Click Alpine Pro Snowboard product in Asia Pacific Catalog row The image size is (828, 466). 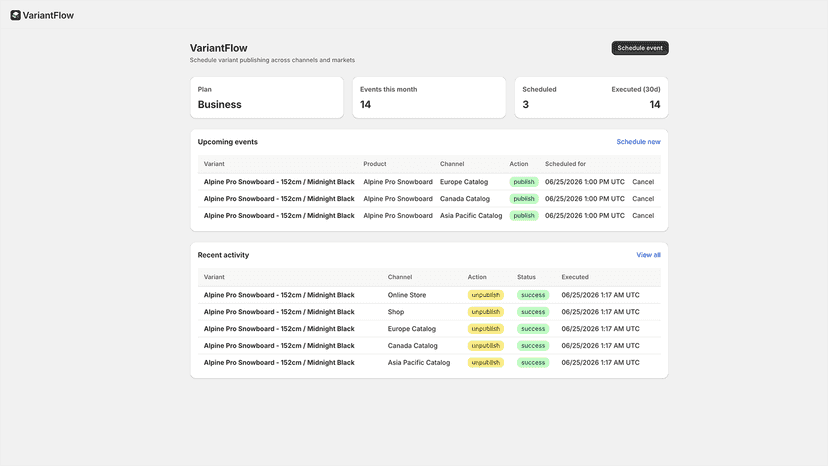398,216
